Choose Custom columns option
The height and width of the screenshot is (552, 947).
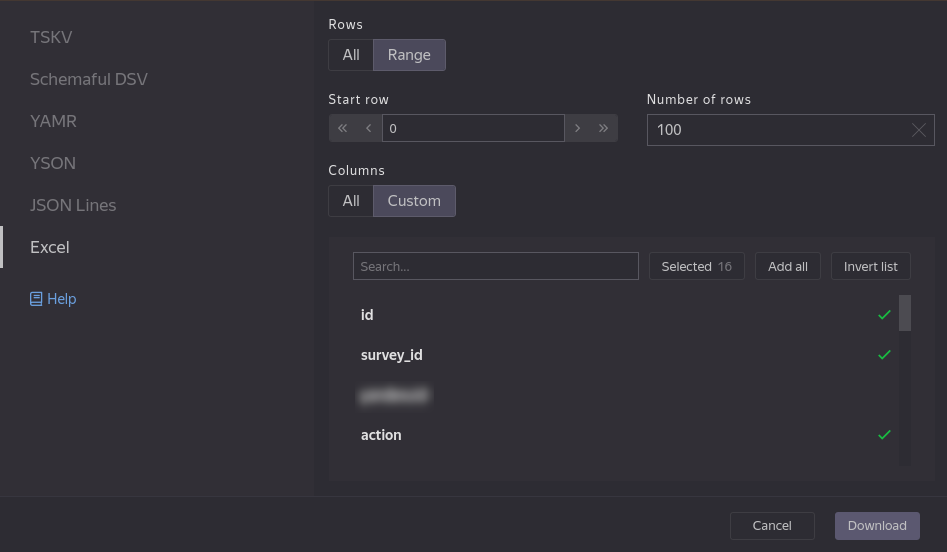(x=414, y=201)
